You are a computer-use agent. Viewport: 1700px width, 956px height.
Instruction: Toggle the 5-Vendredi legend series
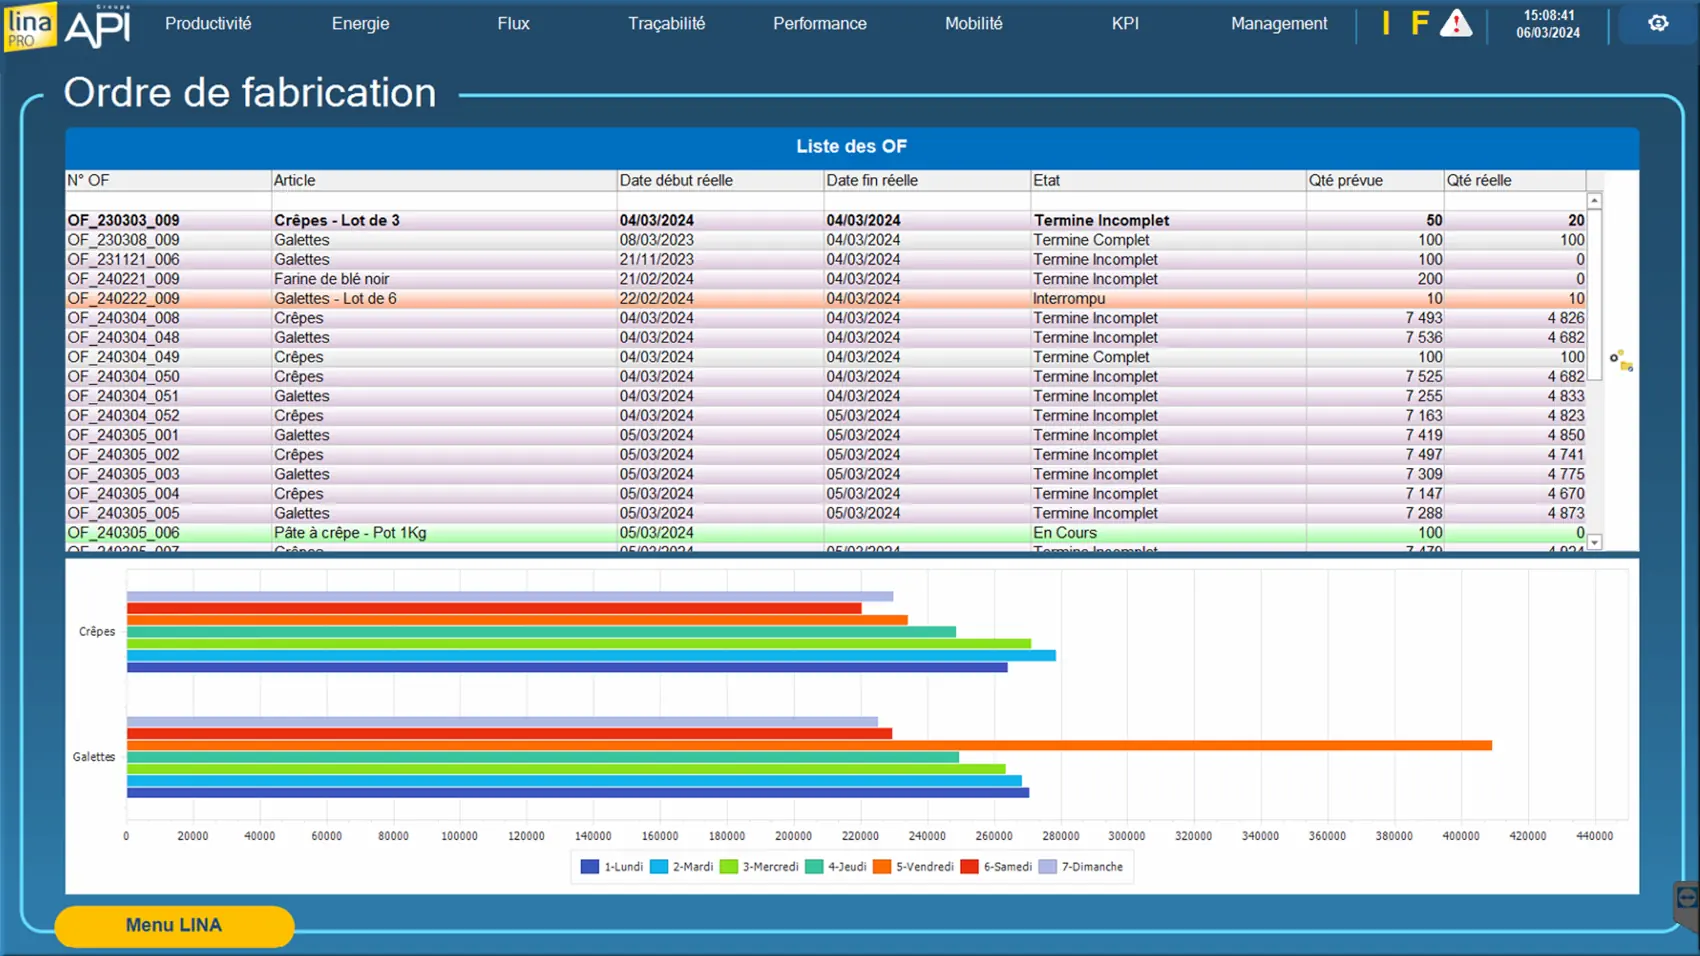(x=913, y=867)
